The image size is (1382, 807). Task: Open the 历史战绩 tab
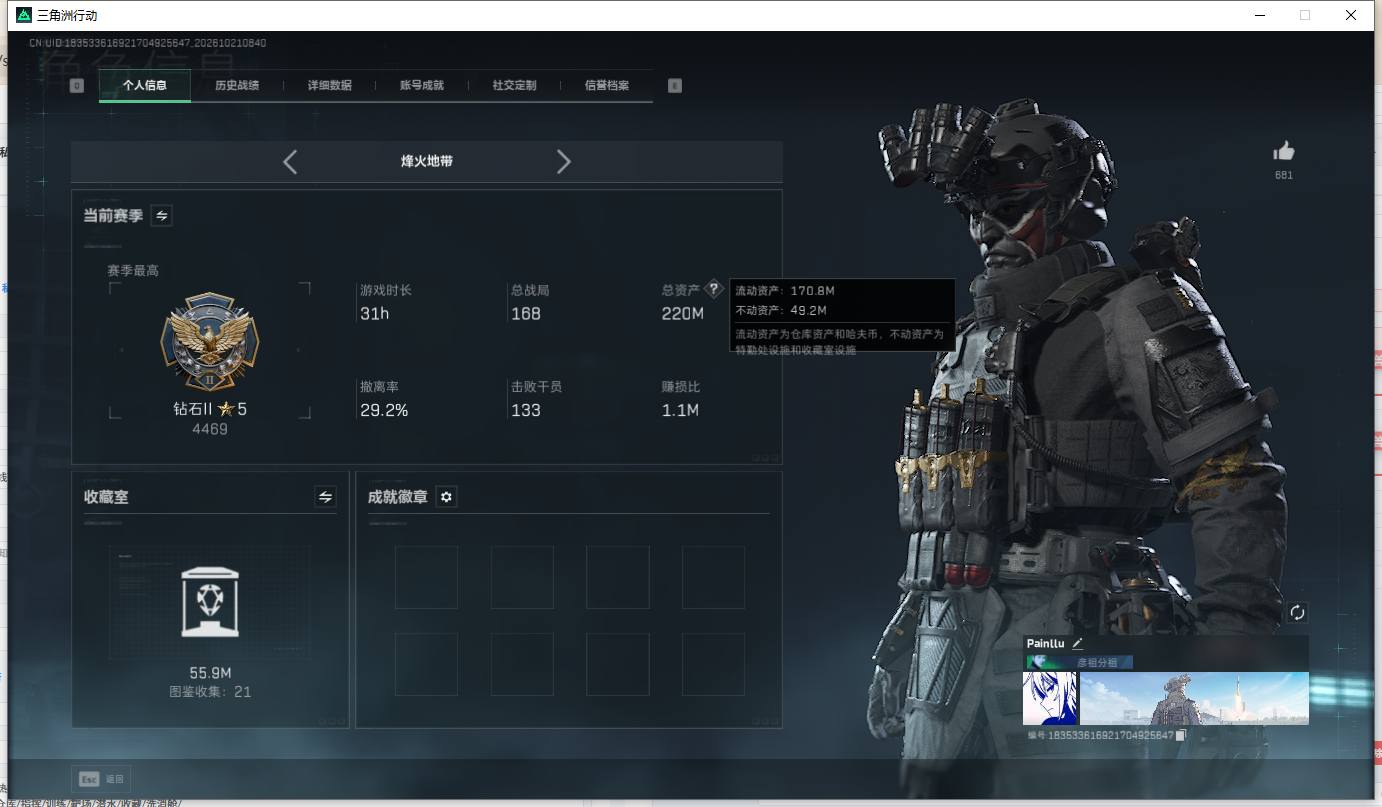237,86
